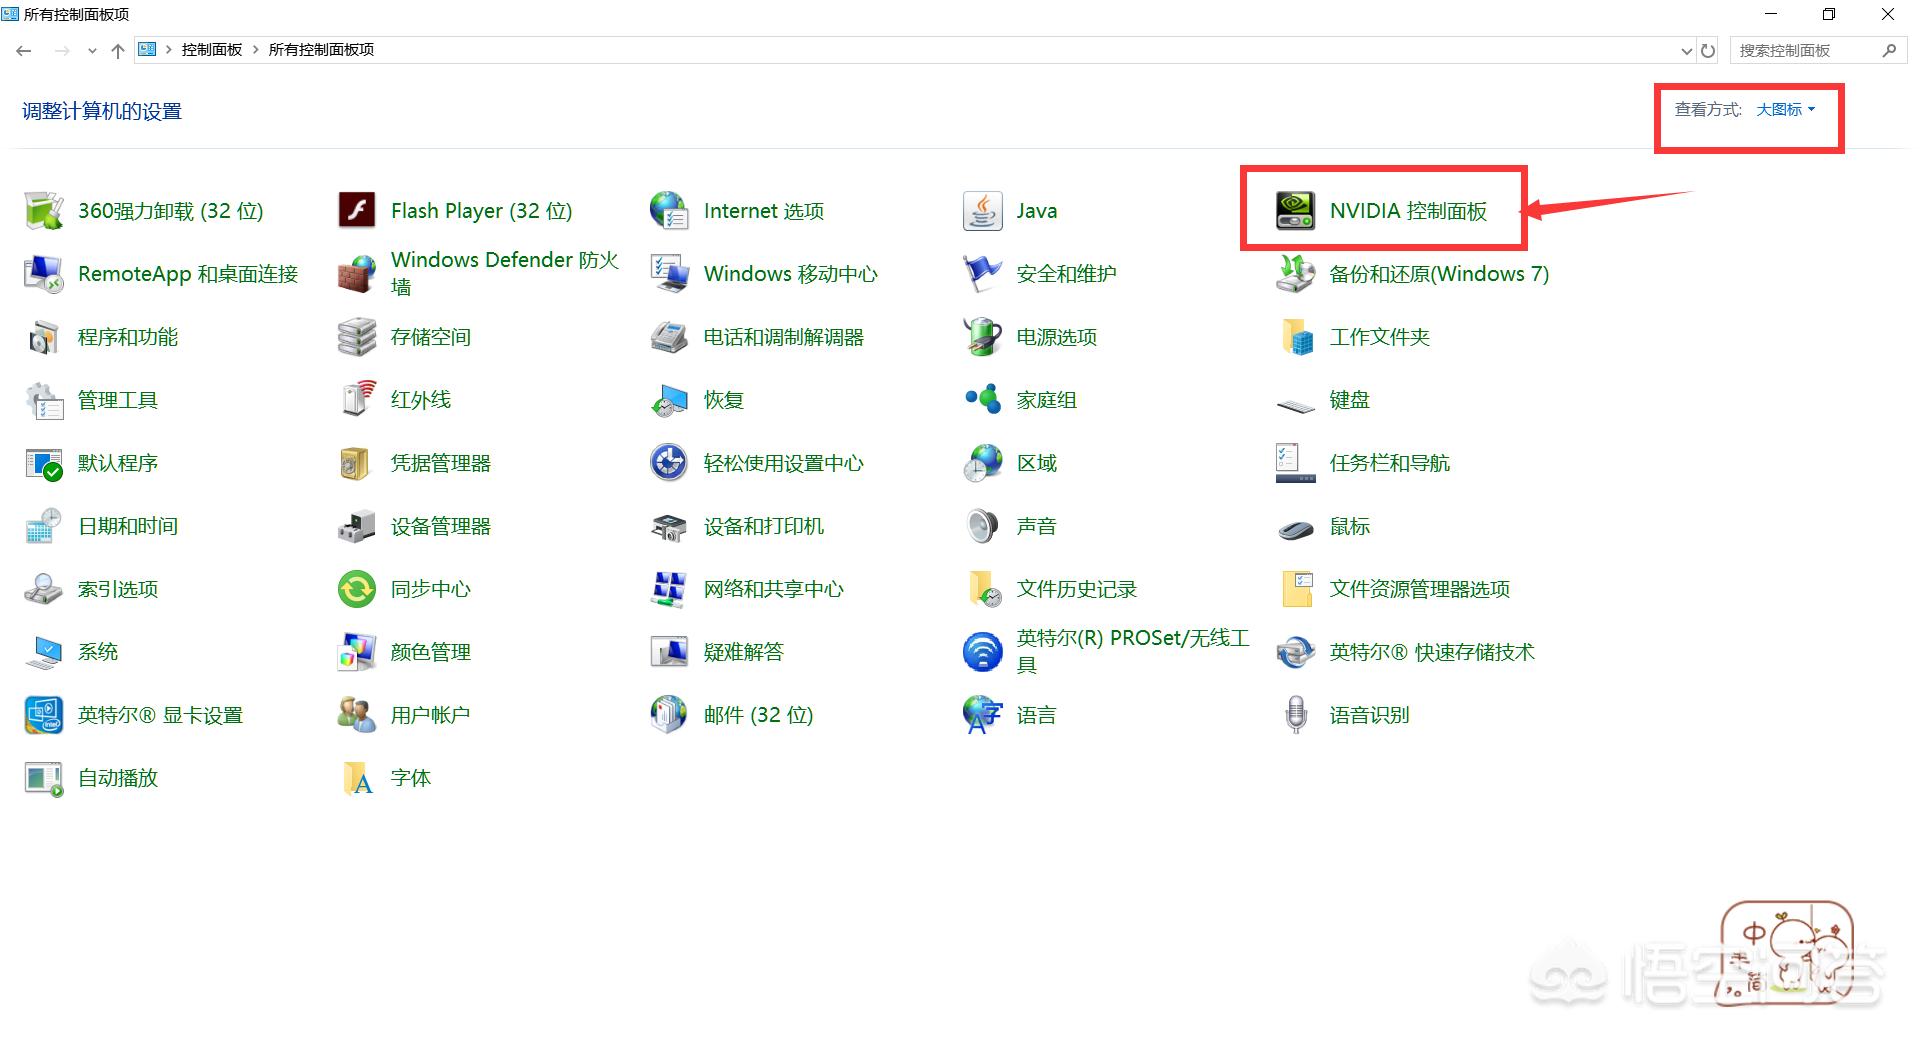Expand the recent locations dropdown arrow
1920x1042 pixels.
pos(92,50)
